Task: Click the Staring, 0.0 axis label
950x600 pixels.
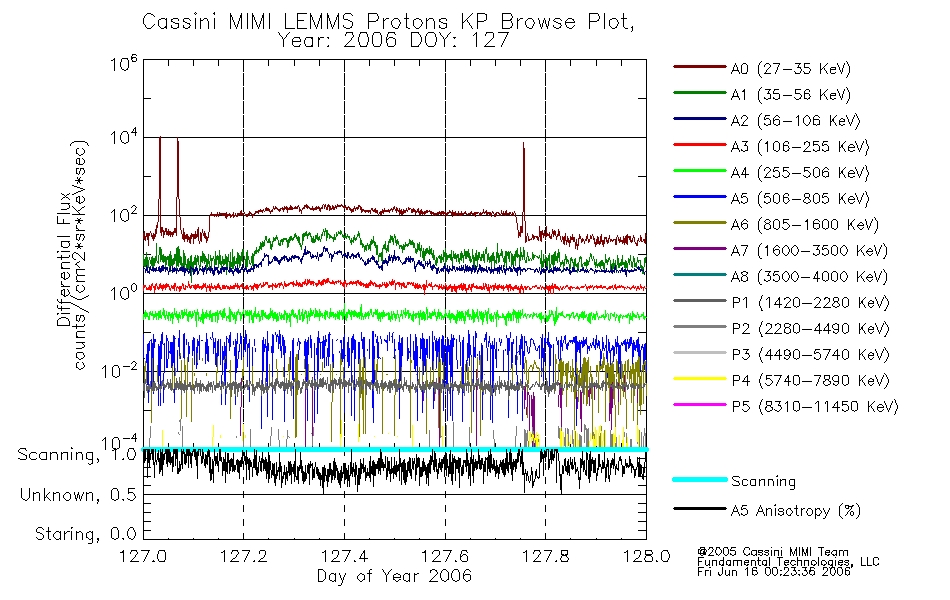Action: [85, 534]
